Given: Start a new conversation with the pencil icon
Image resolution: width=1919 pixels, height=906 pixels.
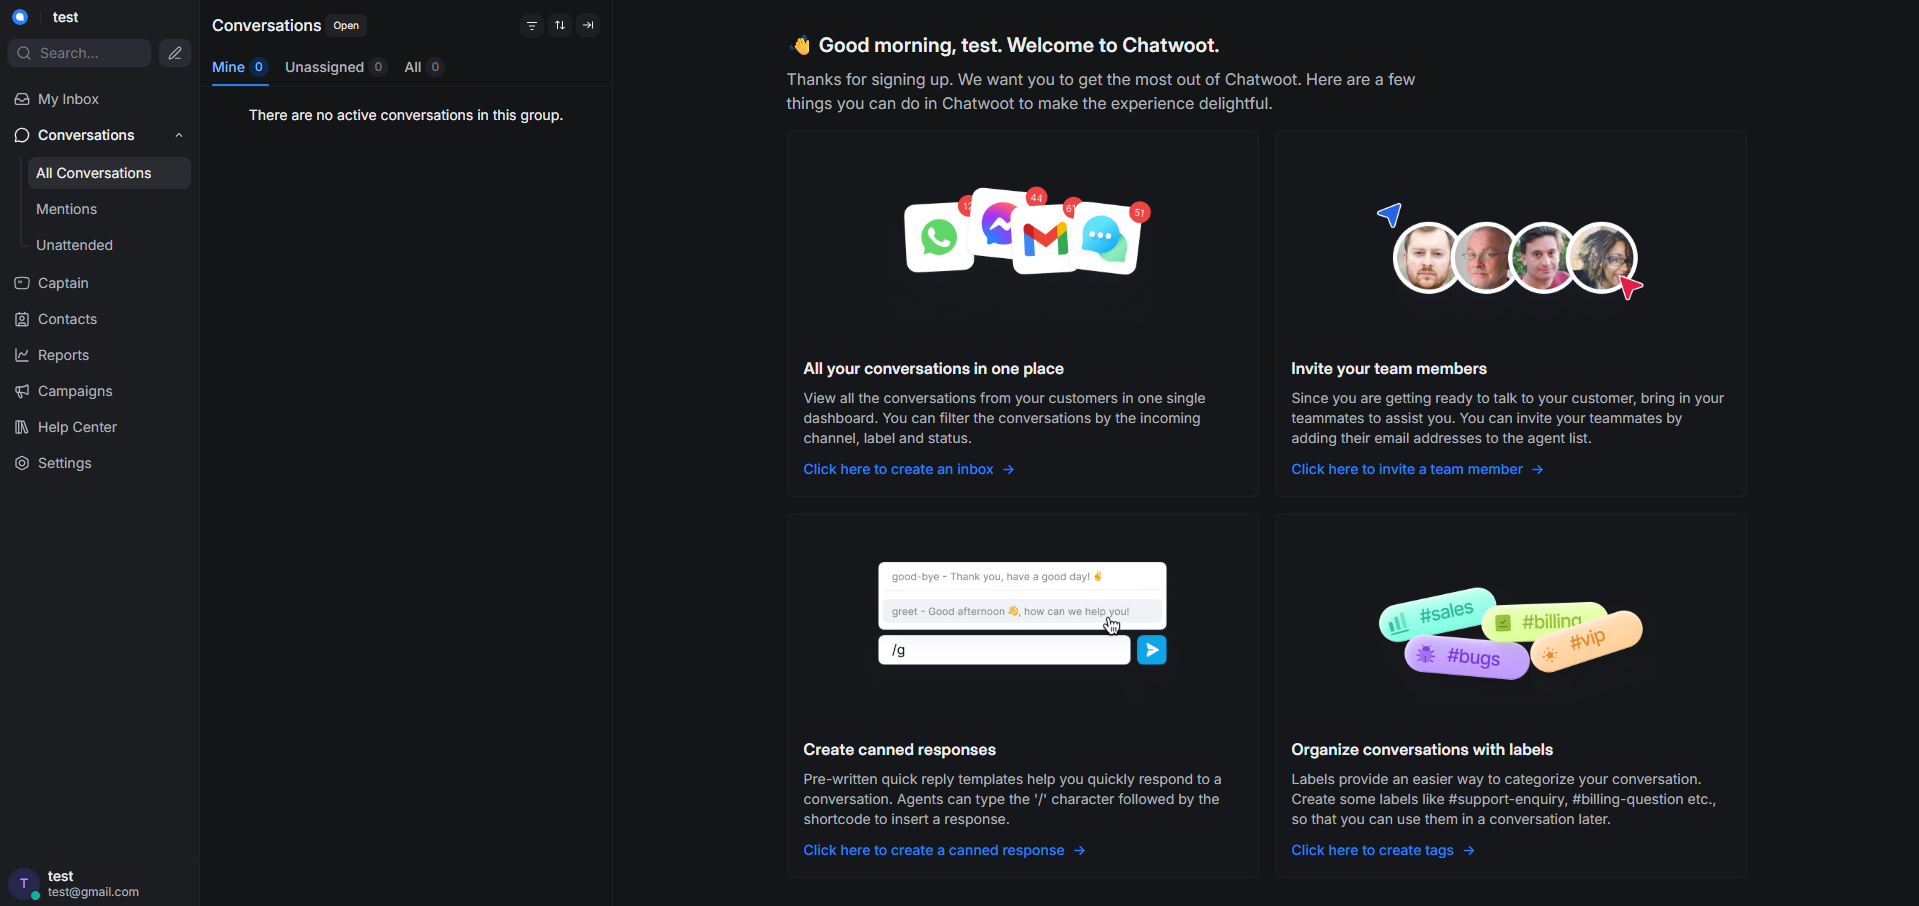Looking at the screenshot, I should pyautogui.click(x=174, y=52).
